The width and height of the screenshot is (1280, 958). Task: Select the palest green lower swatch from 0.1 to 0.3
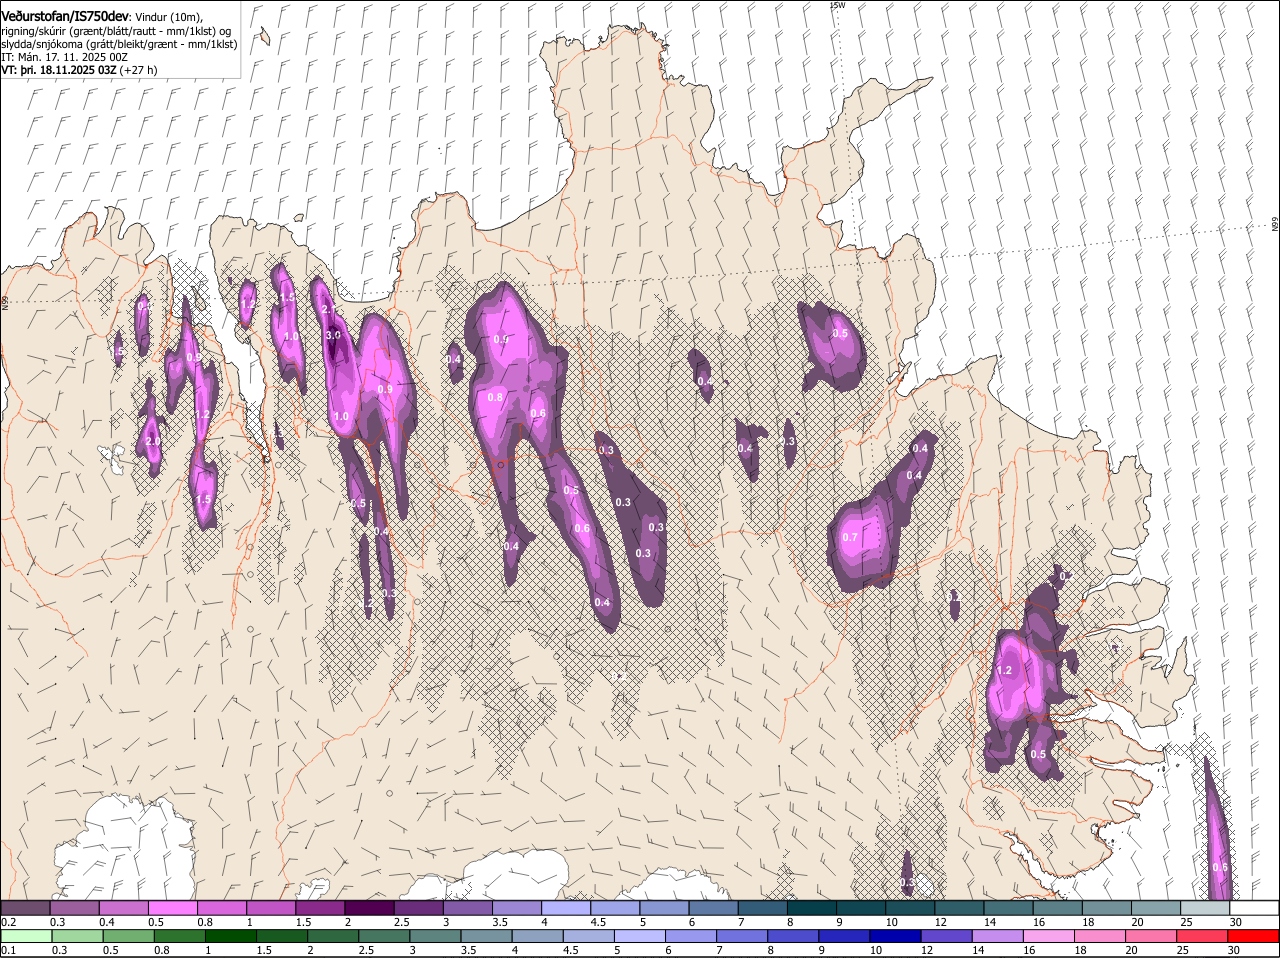[x=27, y=936]
